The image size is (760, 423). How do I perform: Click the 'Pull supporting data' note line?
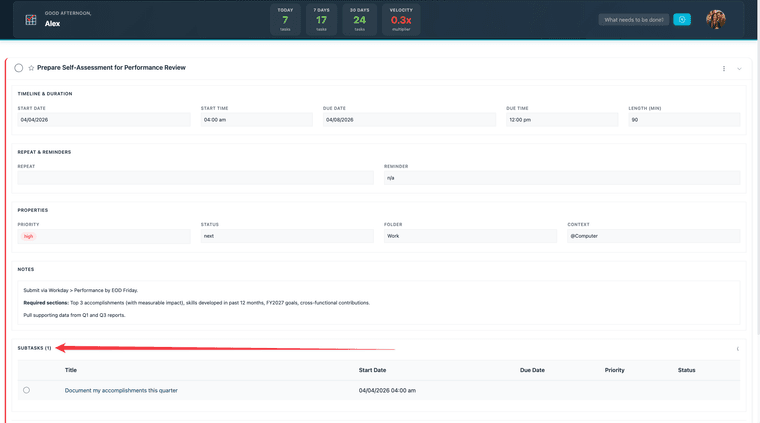click(x=74, y=315)
